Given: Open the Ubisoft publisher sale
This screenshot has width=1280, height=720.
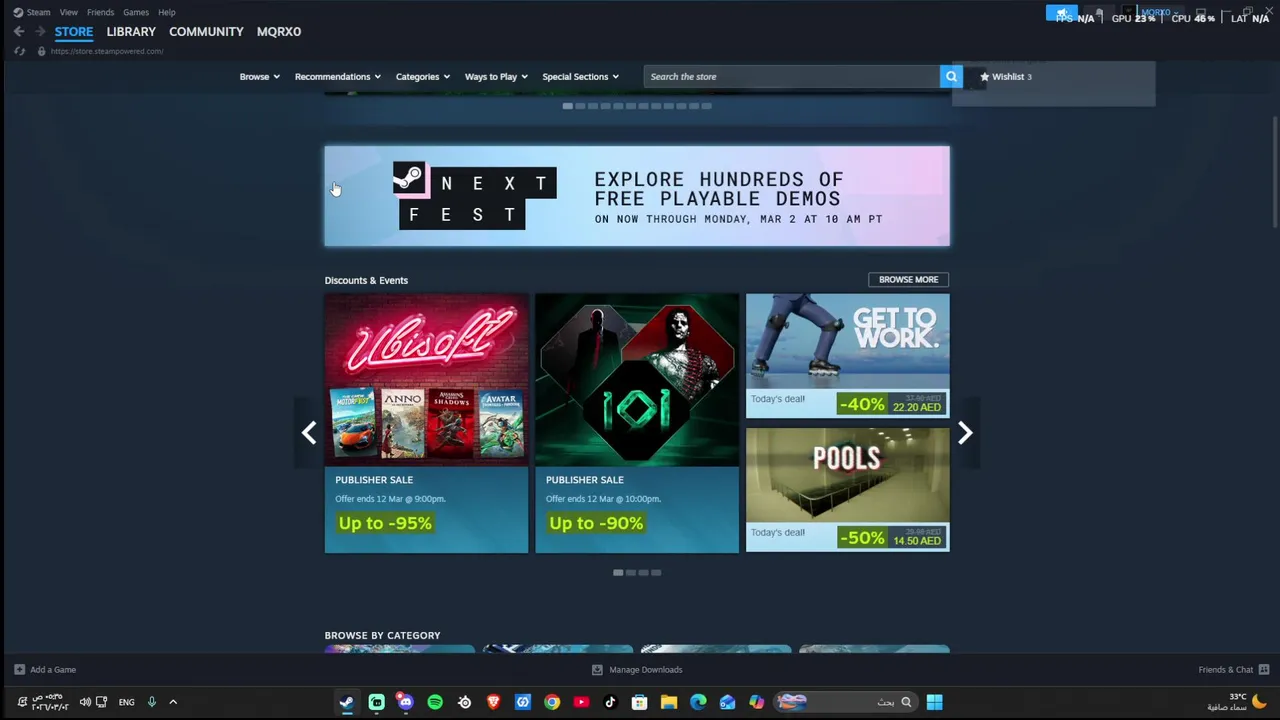Looking at the screenshot, I should tap(426, 422).
